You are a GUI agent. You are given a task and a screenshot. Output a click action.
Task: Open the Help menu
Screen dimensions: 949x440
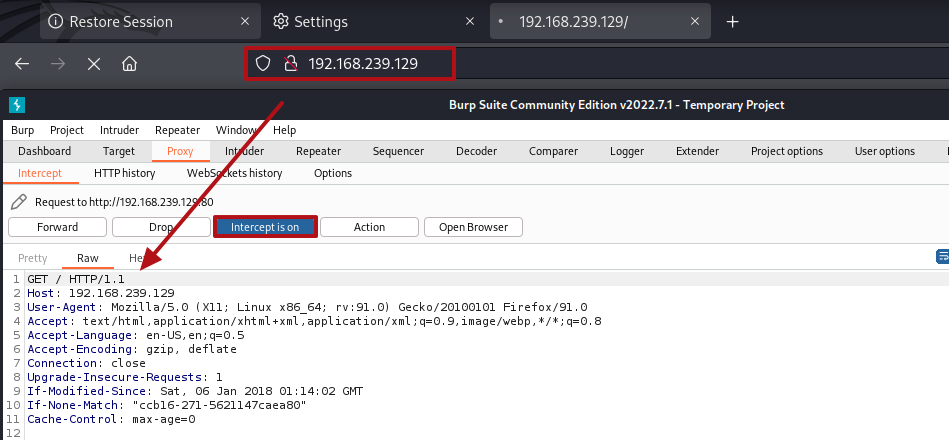click(284, 130)
